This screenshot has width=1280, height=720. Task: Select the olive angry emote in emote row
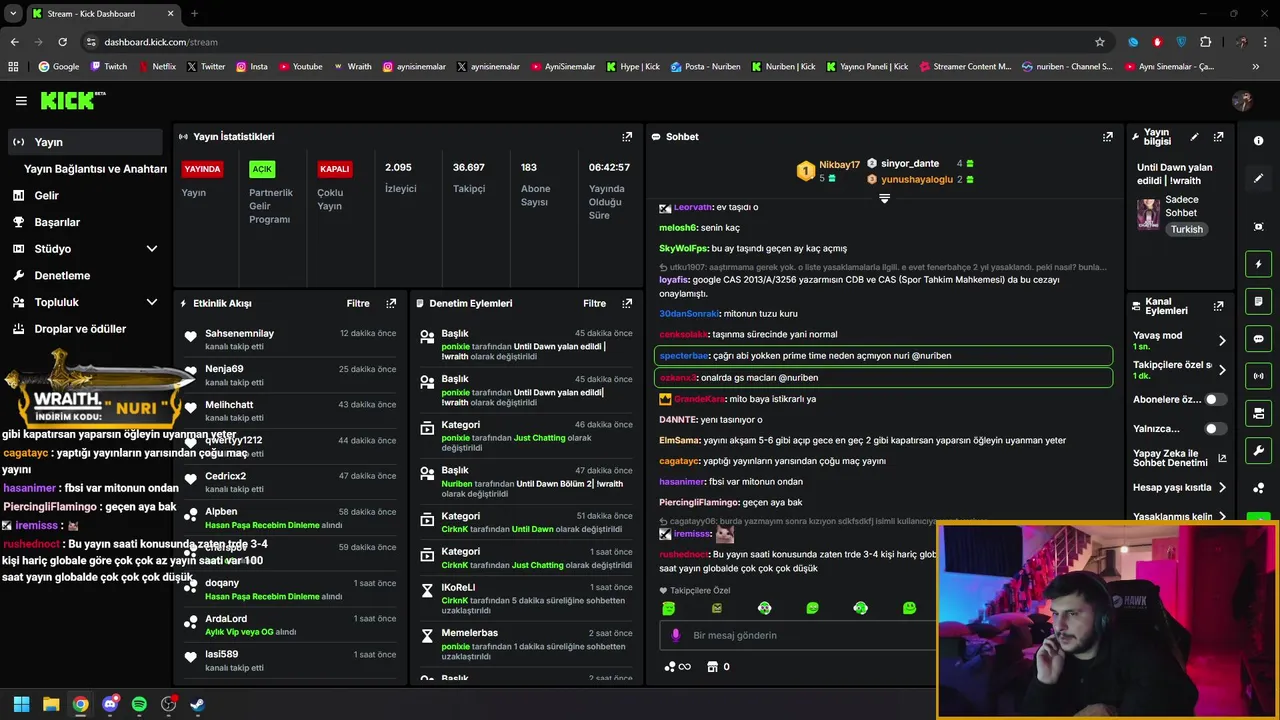[716, 608]
